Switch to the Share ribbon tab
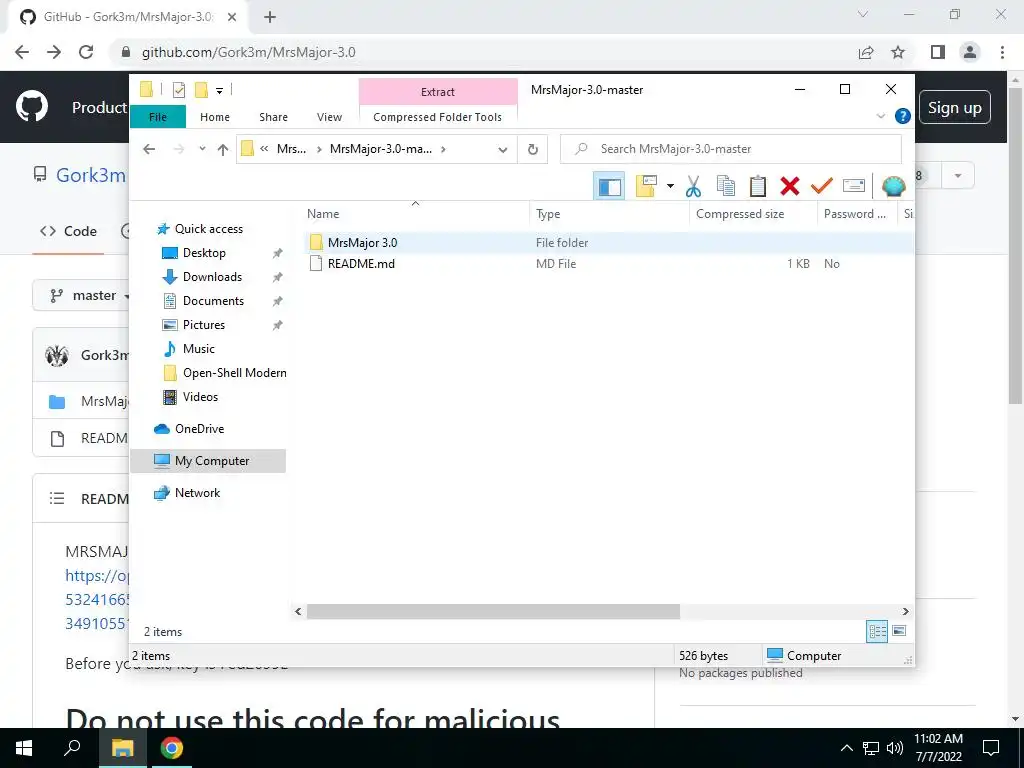Viewport: 1024px width, 768px height. pos(273,117)
